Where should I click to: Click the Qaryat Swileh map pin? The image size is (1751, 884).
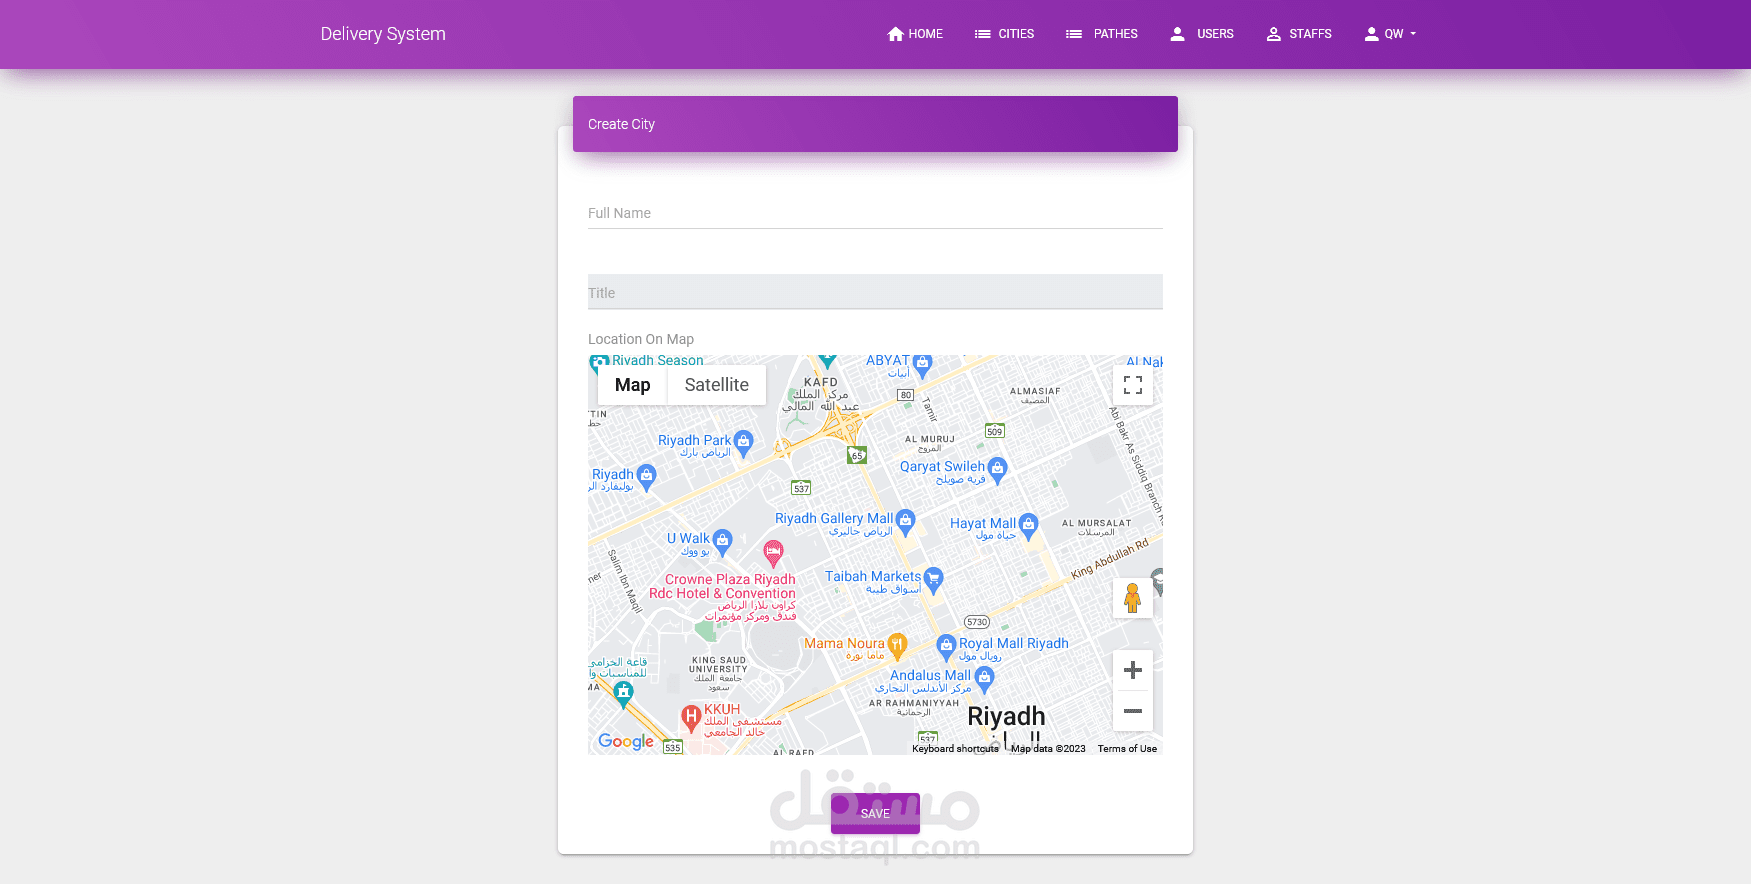[997, 468]
